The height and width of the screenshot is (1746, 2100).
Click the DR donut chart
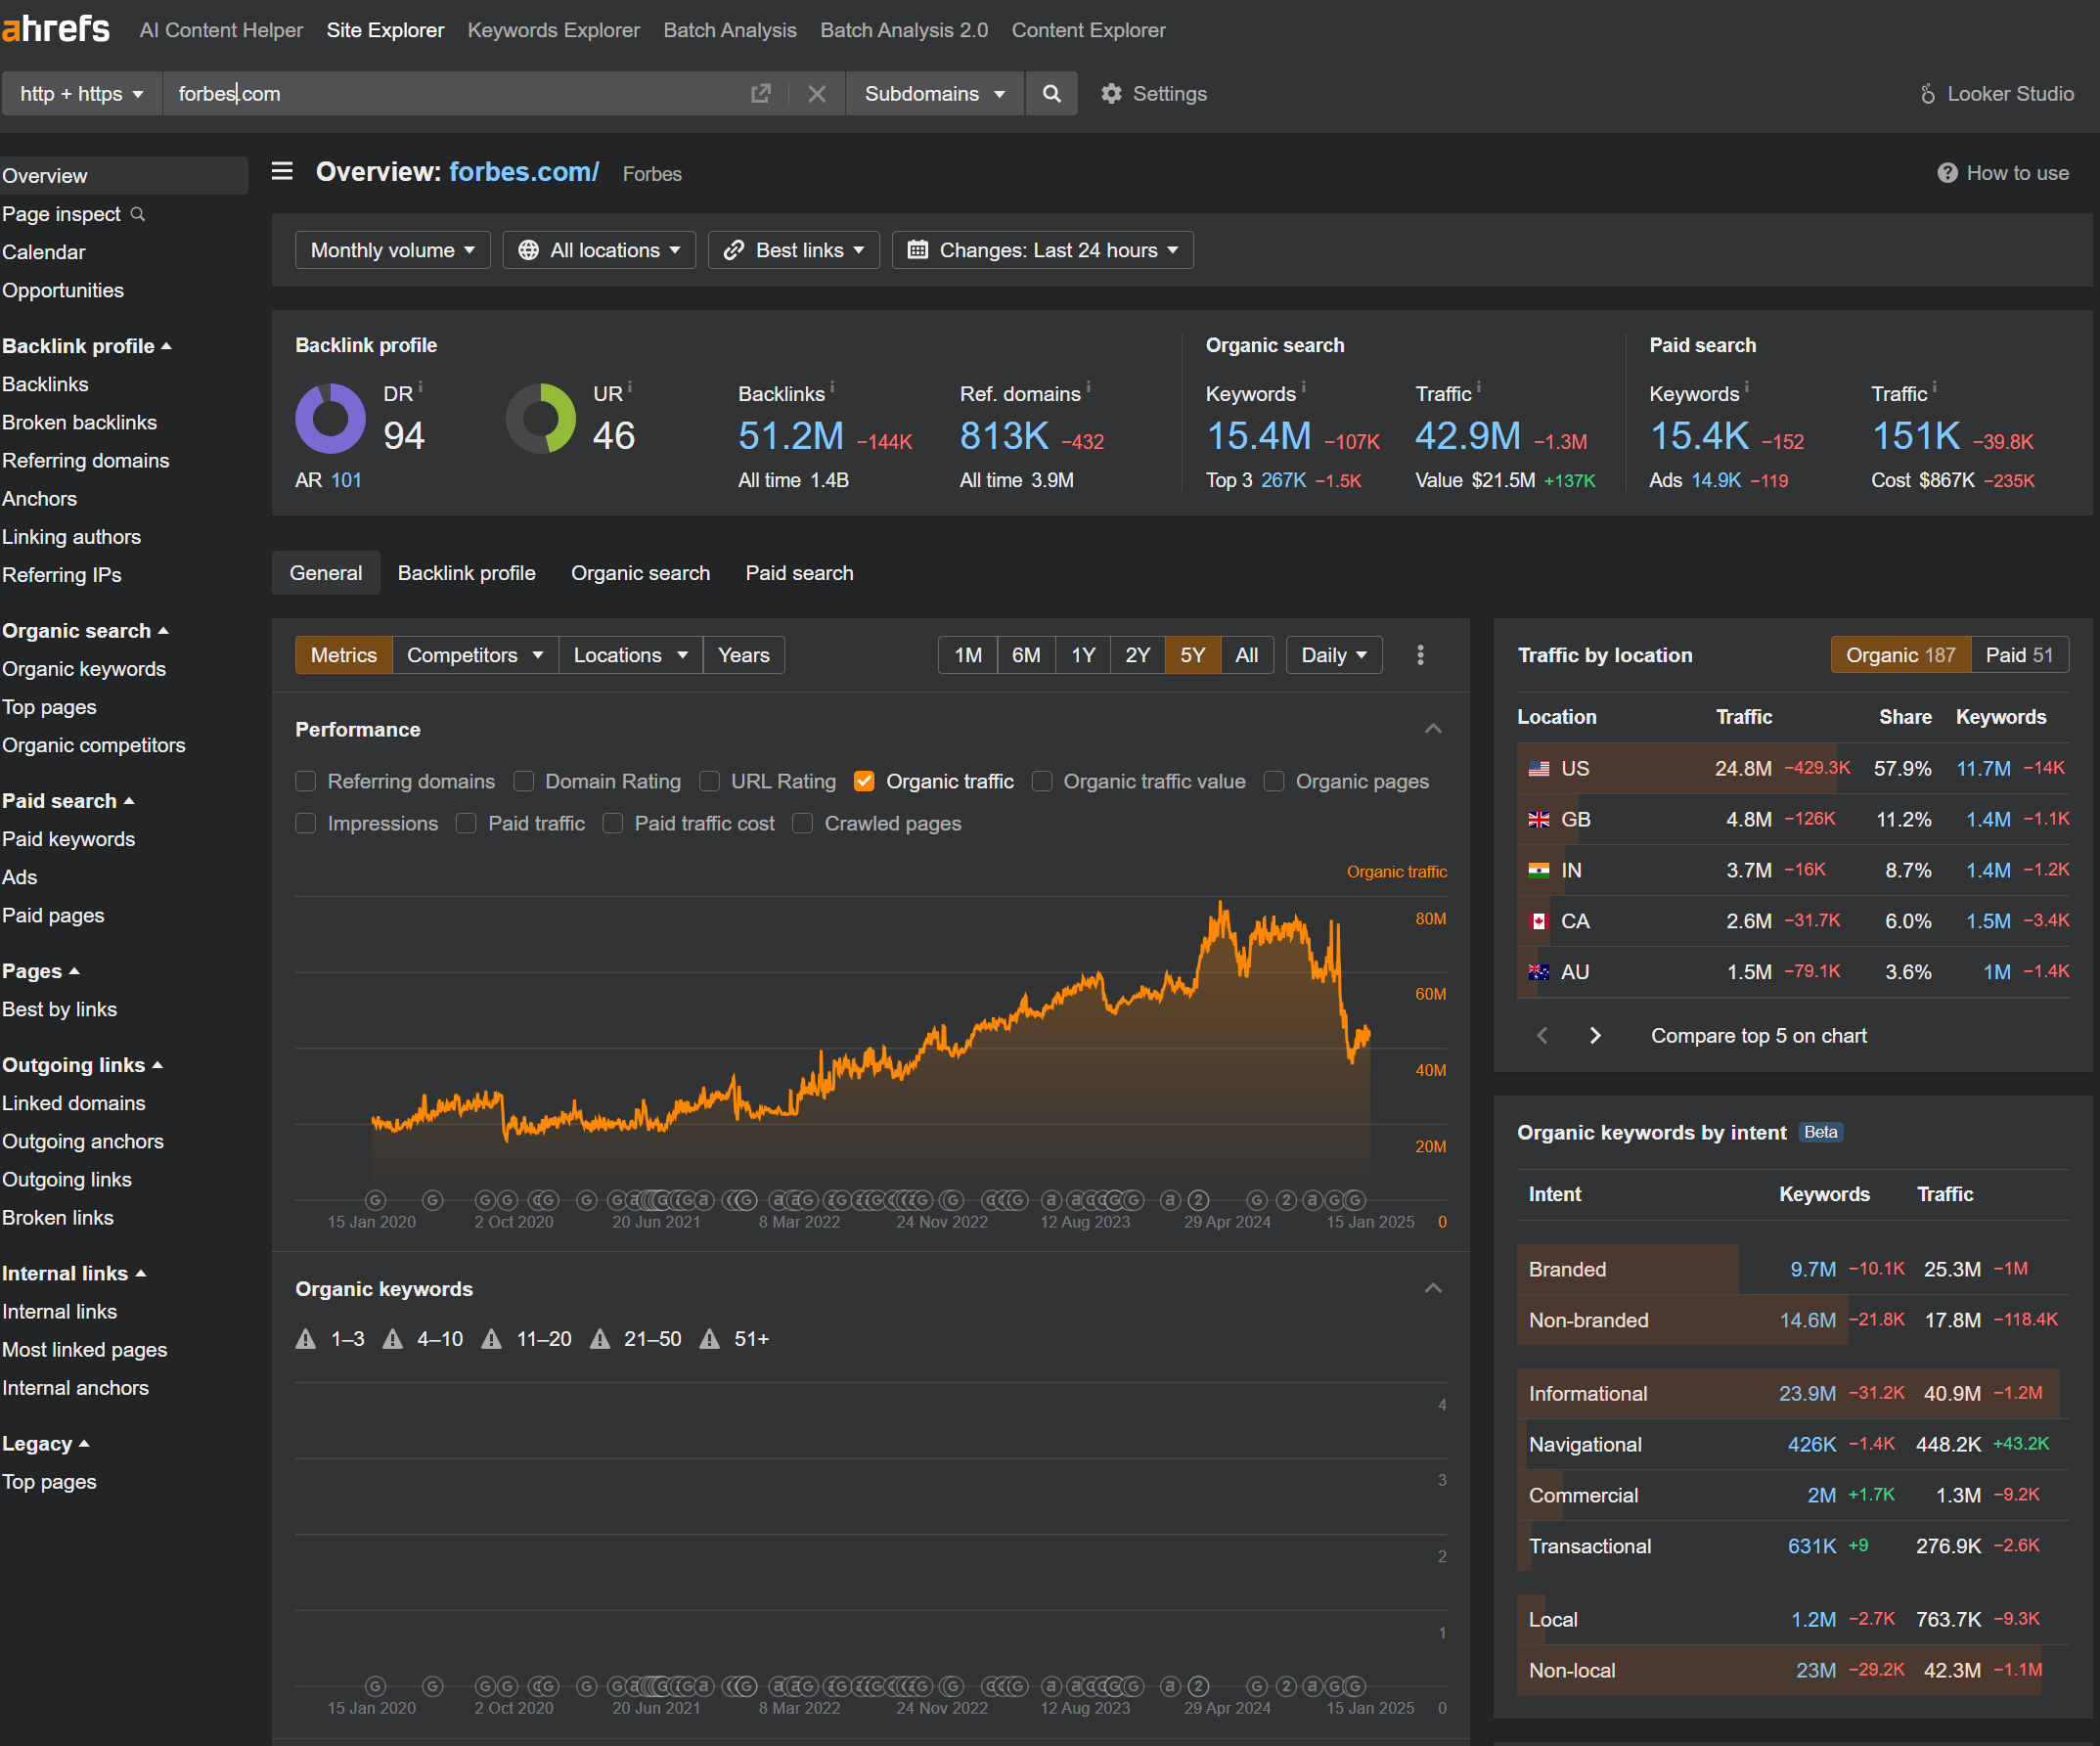[330, 418]
